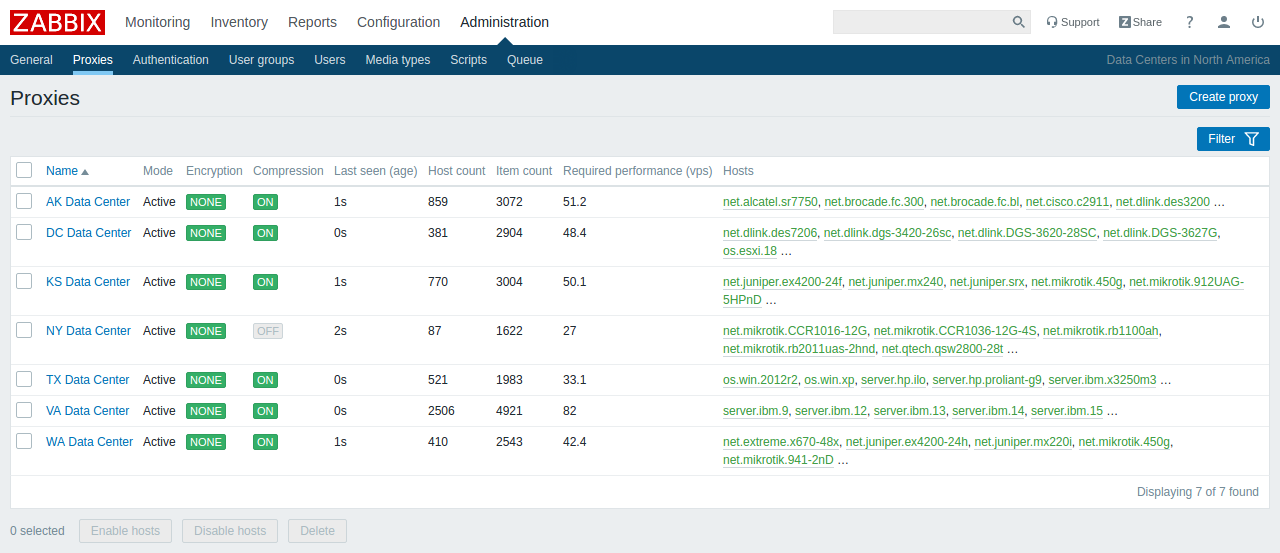Check the NY Data Center checkbox
The height and width of the screenshot is (553, 1280).
coord(24,330)
